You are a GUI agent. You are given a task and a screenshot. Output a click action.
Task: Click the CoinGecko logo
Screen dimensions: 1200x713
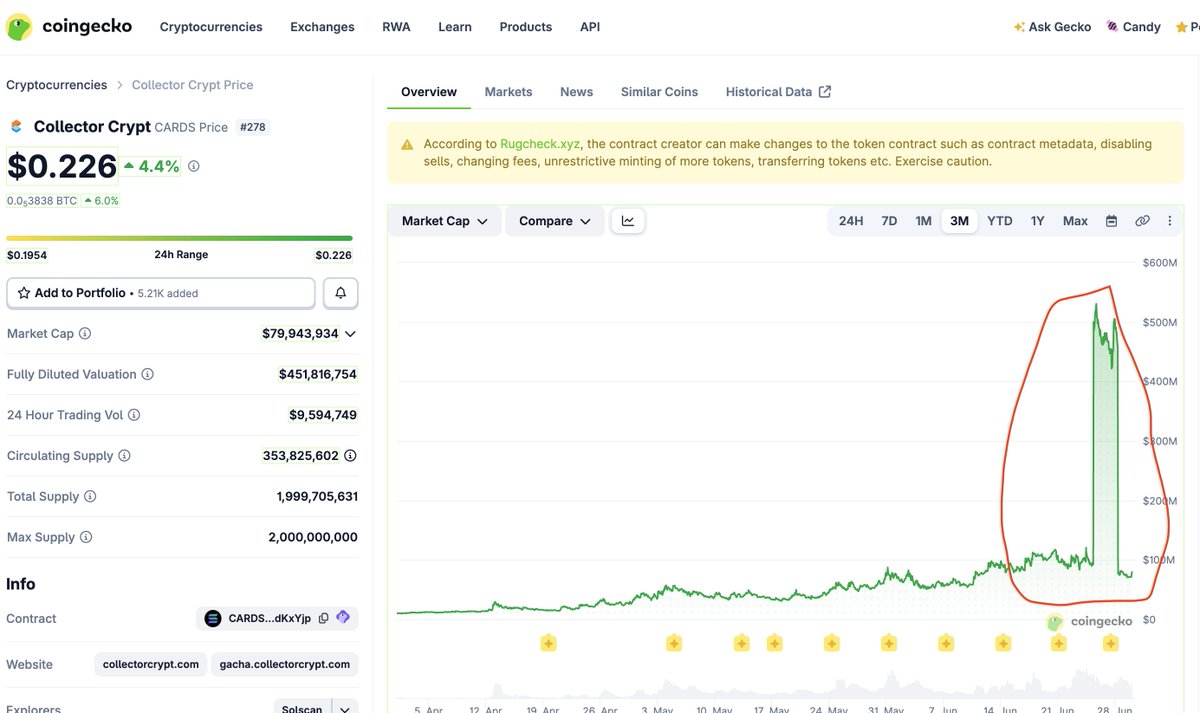(x=69, y=27)
